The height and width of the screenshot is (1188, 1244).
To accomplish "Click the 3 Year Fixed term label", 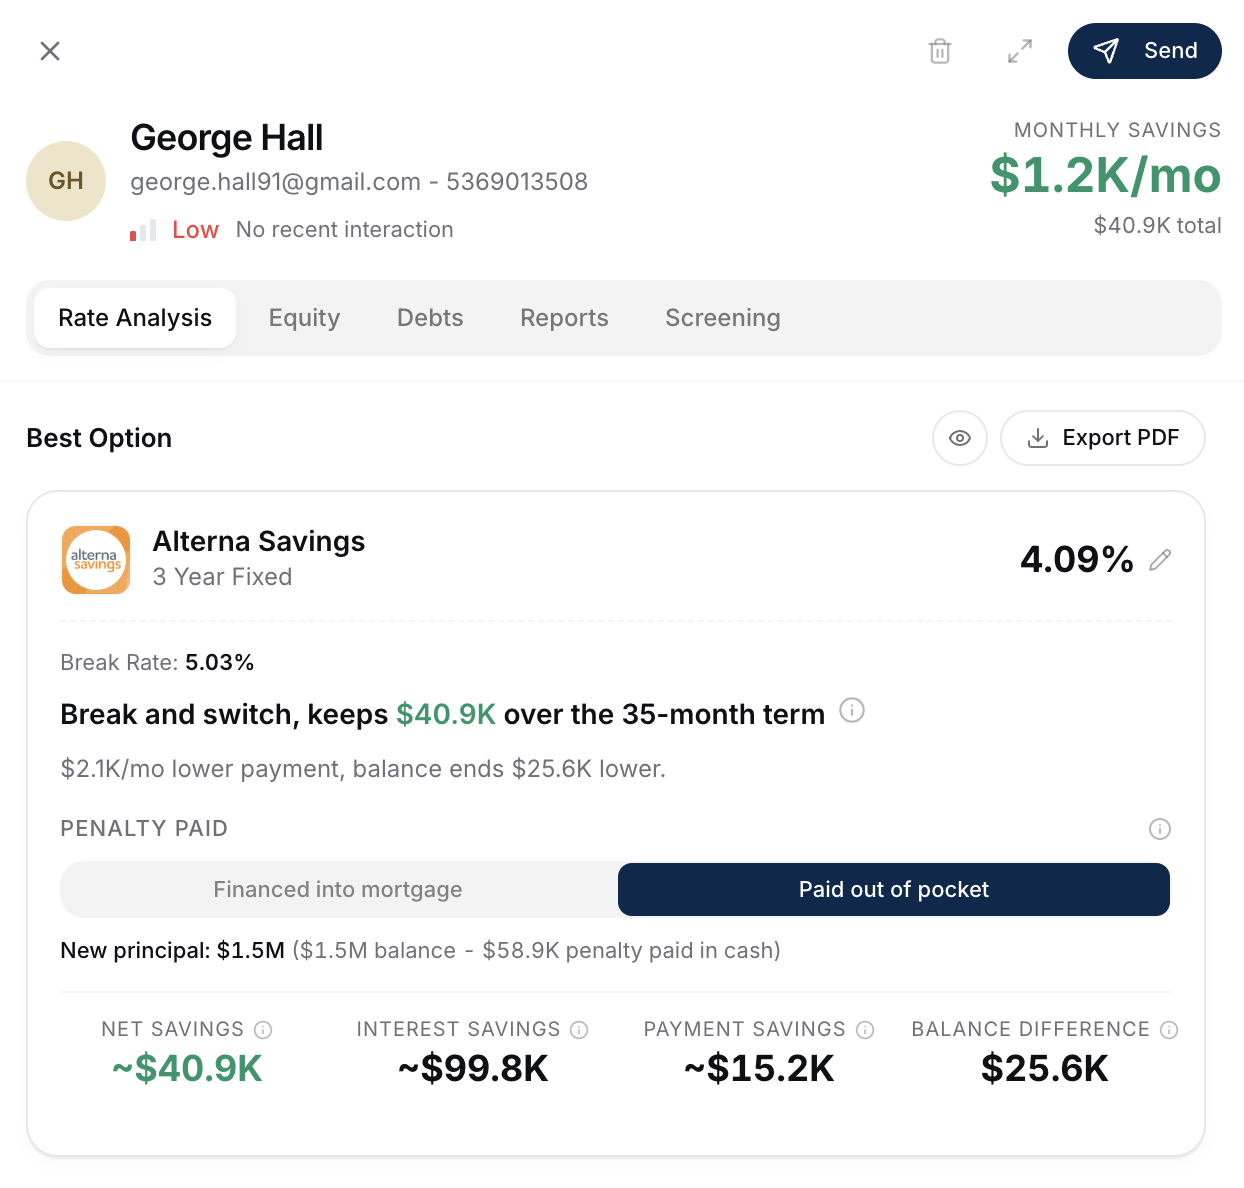I will pos(222,577).
